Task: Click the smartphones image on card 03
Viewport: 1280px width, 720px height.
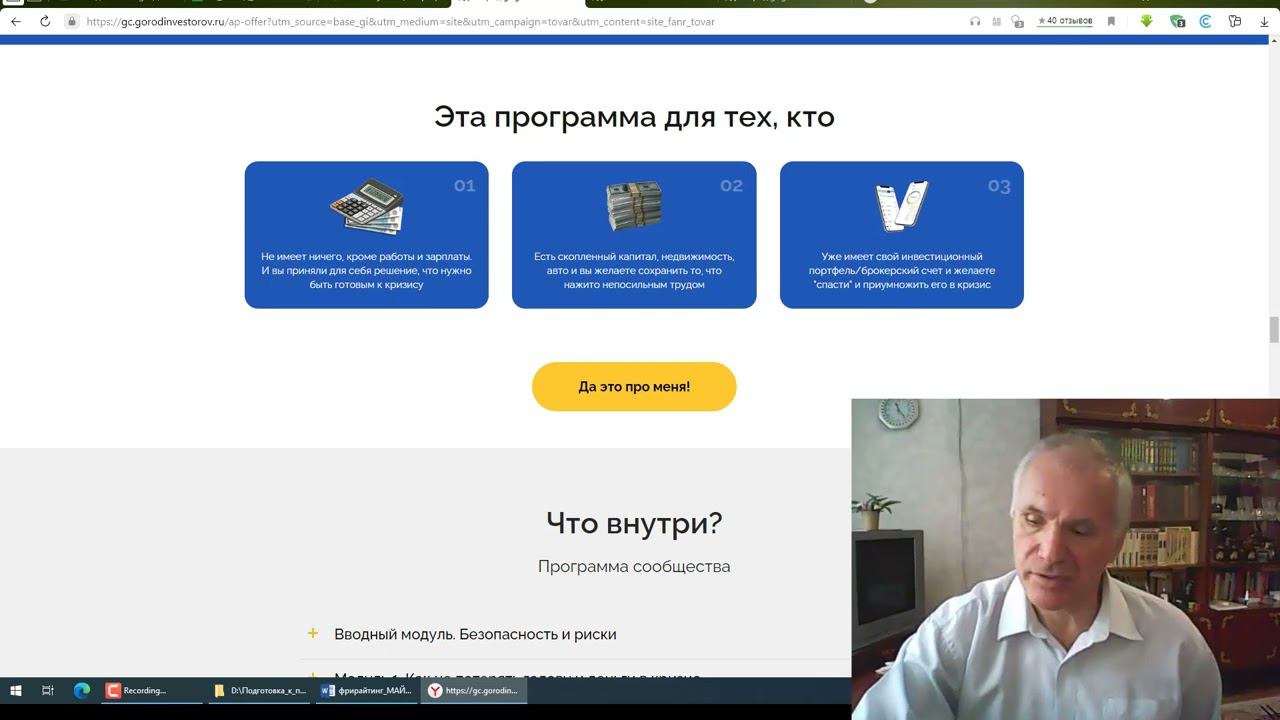Action: [902, 206]
